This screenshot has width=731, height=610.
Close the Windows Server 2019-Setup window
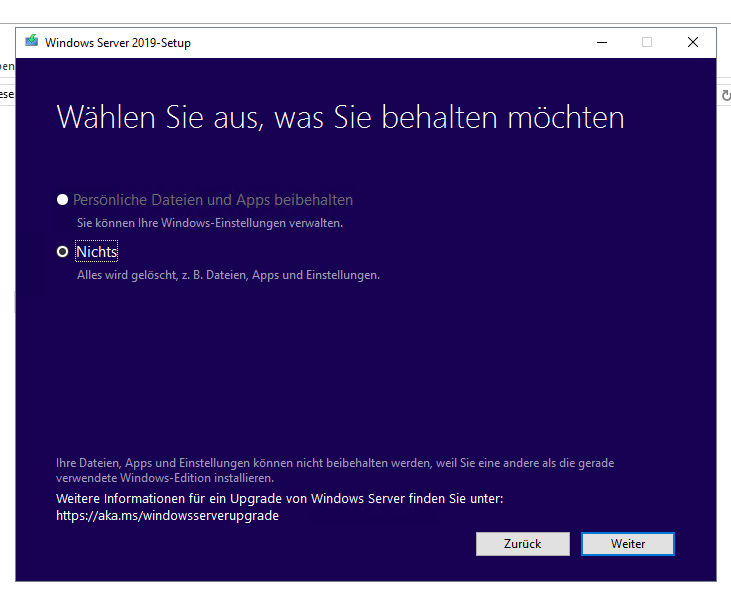pos(693,42)
